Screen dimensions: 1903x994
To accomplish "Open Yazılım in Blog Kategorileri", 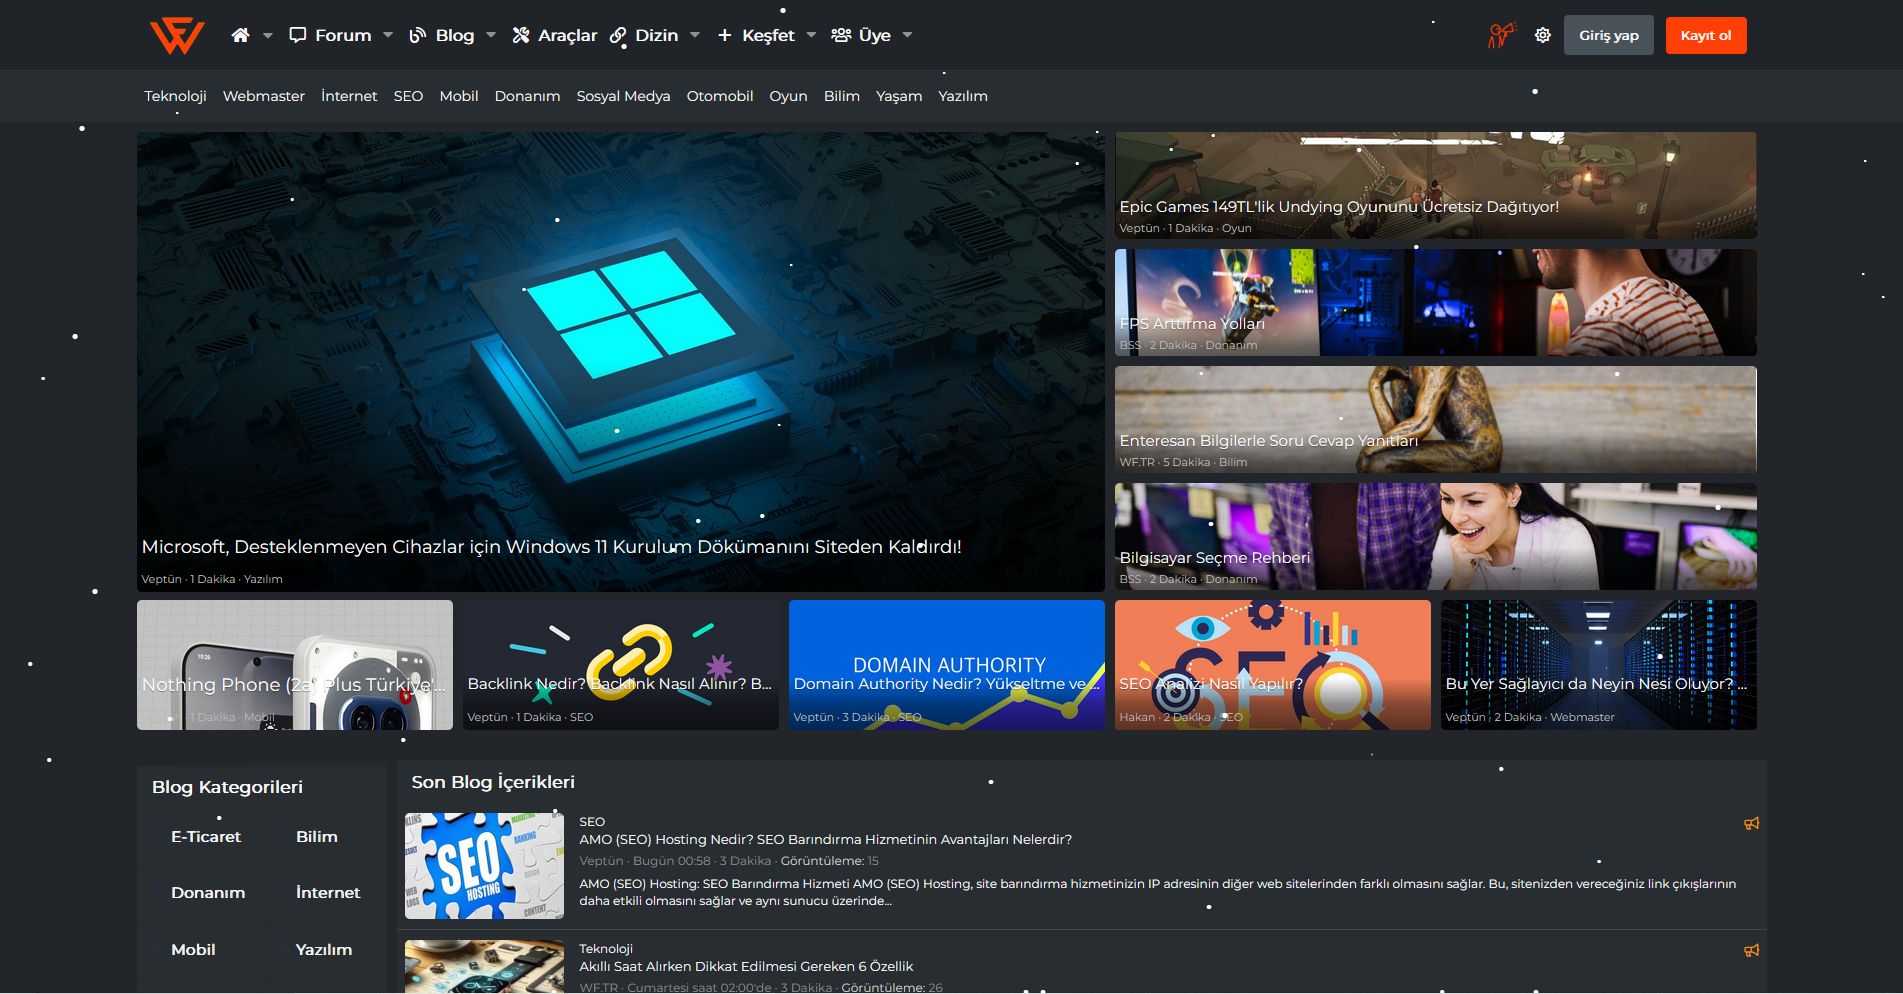I will (x=324, y=950).
